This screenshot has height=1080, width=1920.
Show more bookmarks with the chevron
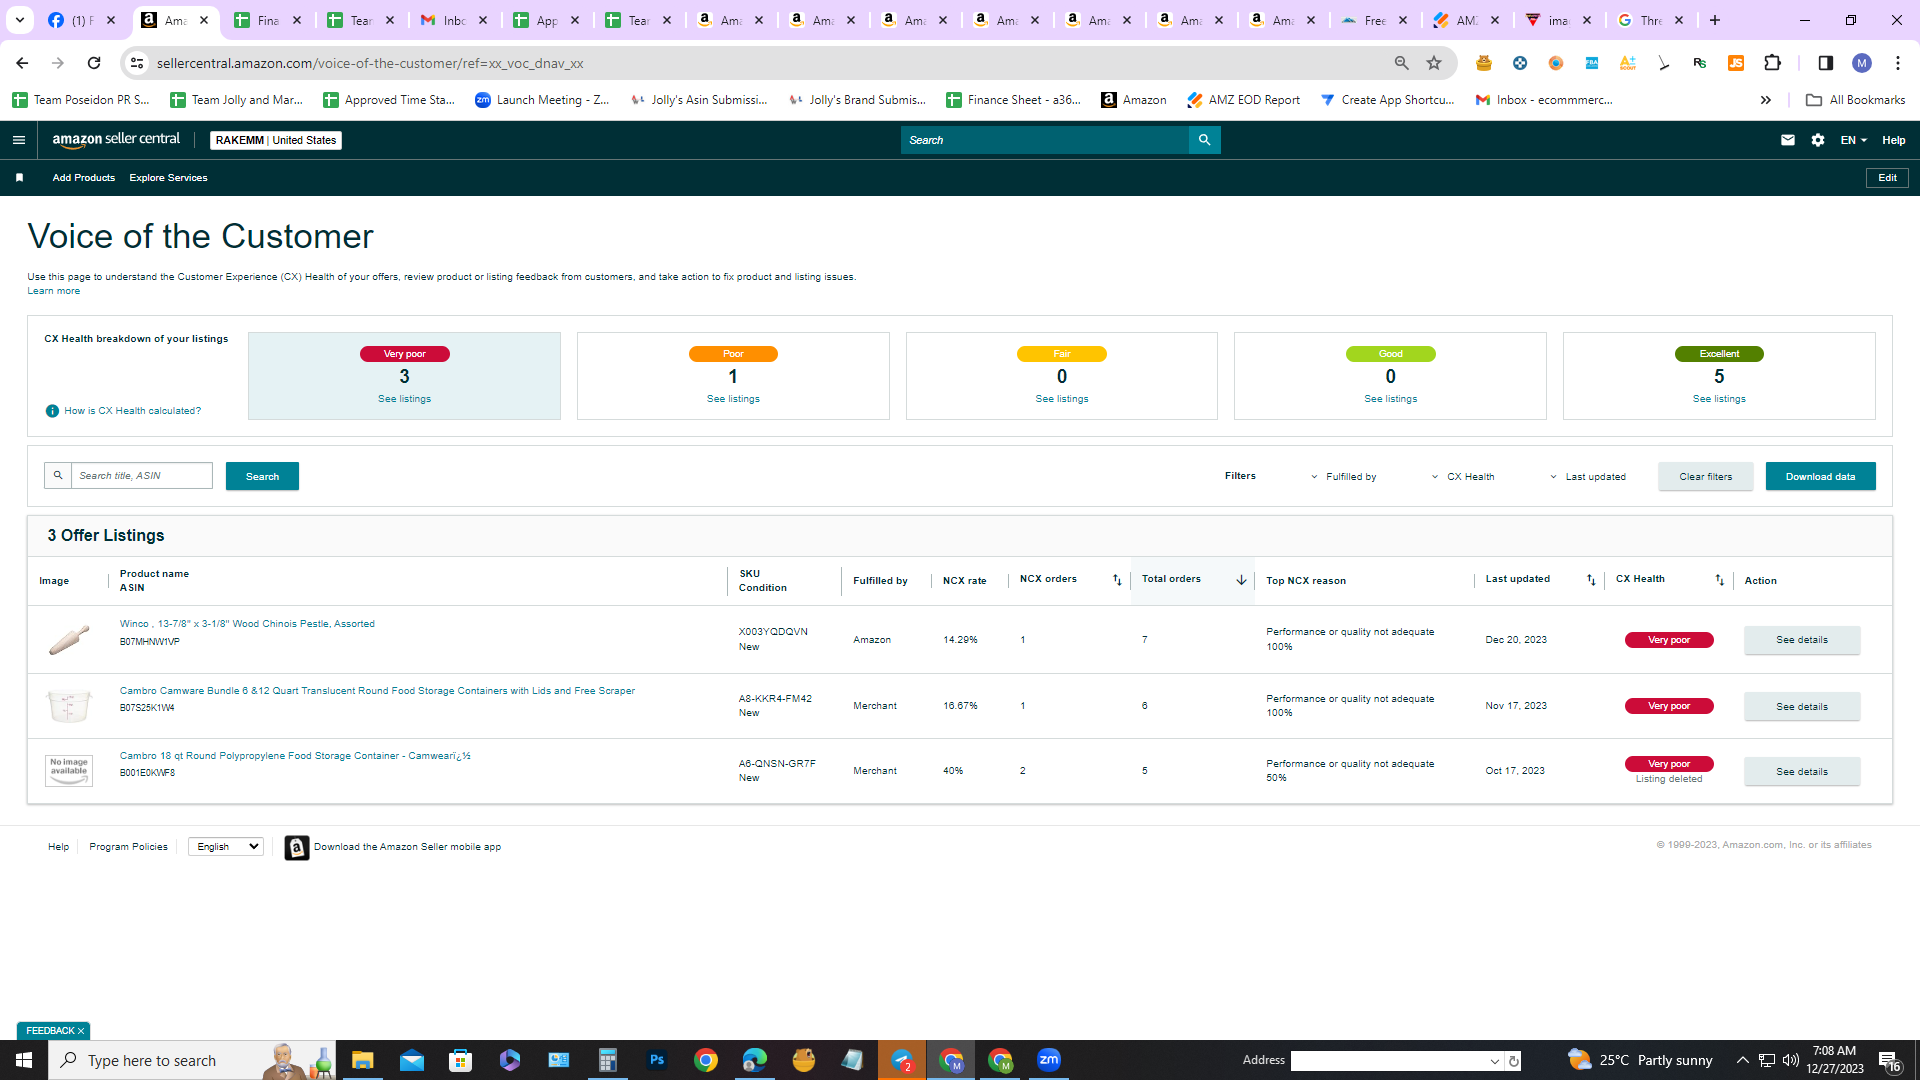[x=1766, y=100]
